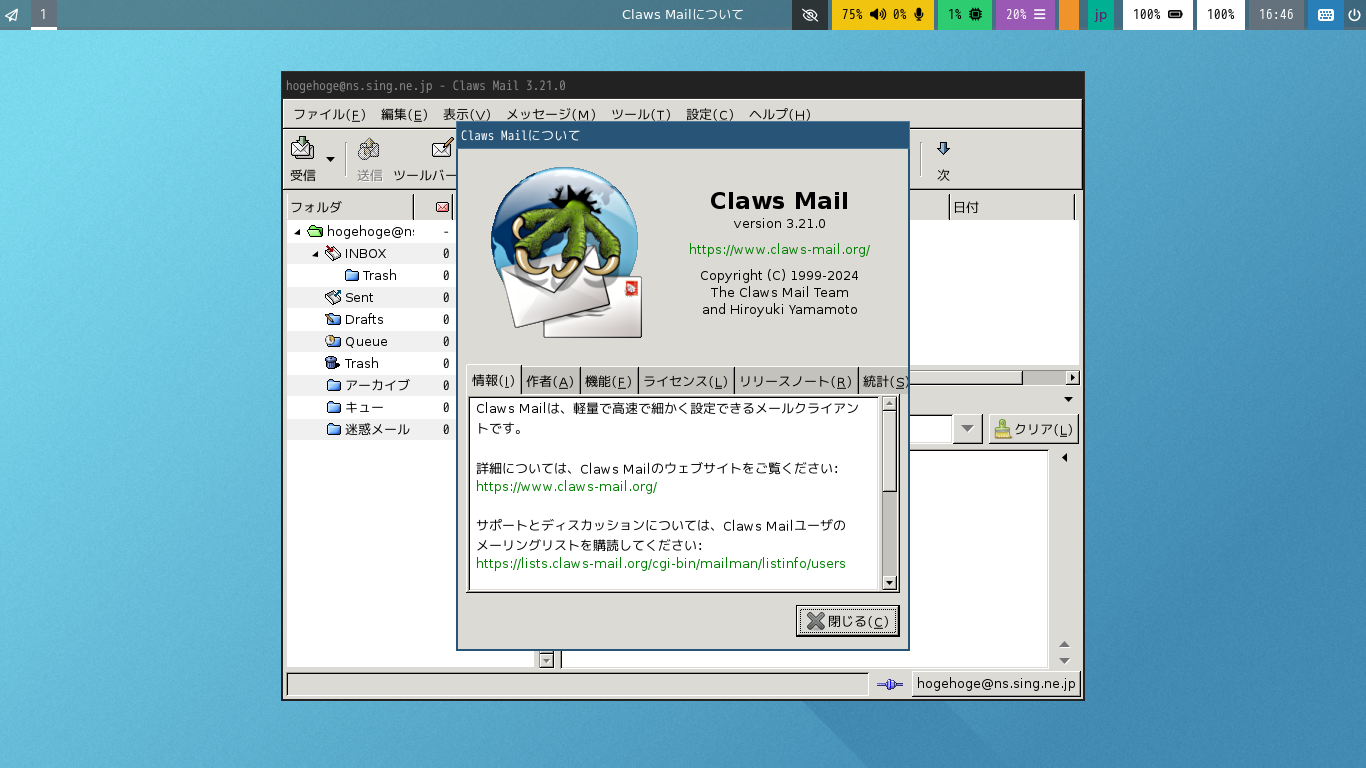Switch to the リリースノート(R) tab
The image size is (1366, 768).
pyautogui.click(x=795, y=381)
